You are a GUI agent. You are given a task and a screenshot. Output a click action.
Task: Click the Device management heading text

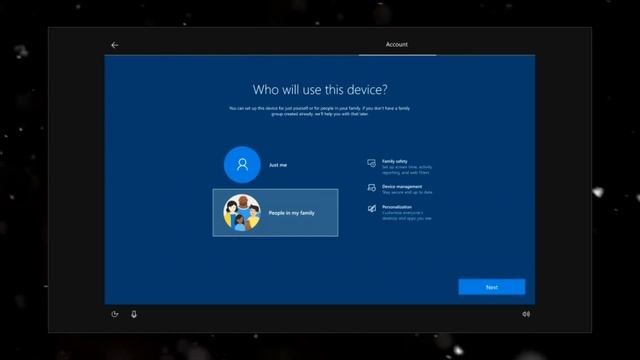[x=402, y=187]
